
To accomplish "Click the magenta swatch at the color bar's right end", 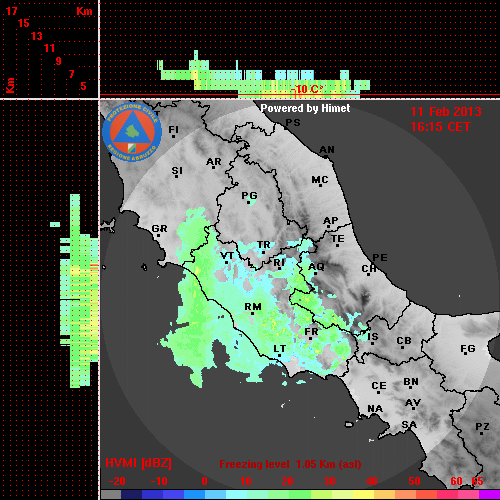I will (x=489, y=495).
